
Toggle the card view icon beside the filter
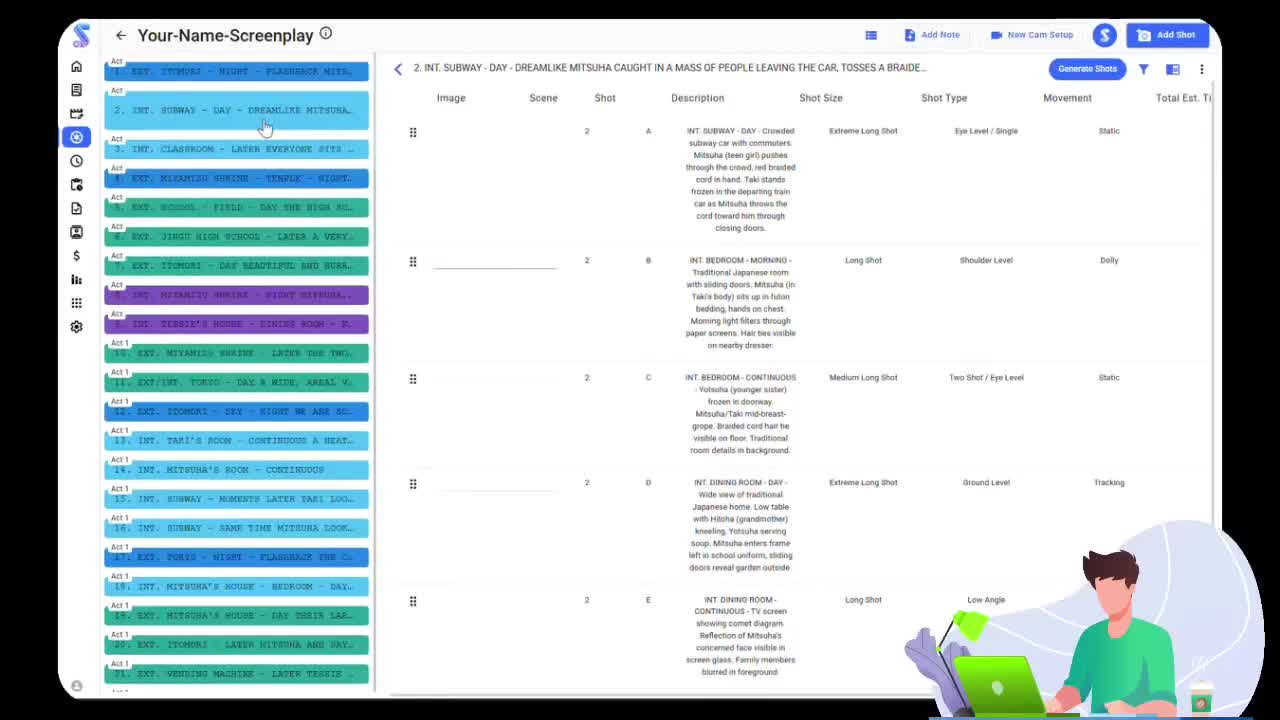[1172, 68]
